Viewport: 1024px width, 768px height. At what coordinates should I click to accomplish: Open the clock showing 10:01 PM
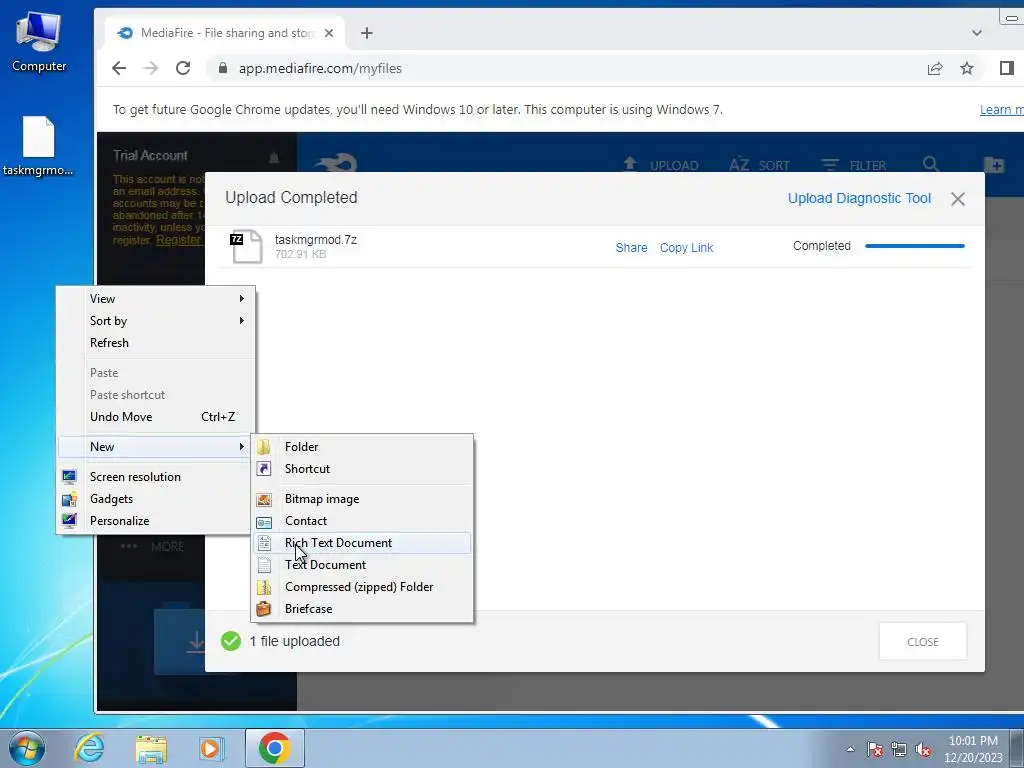[973, 749]
